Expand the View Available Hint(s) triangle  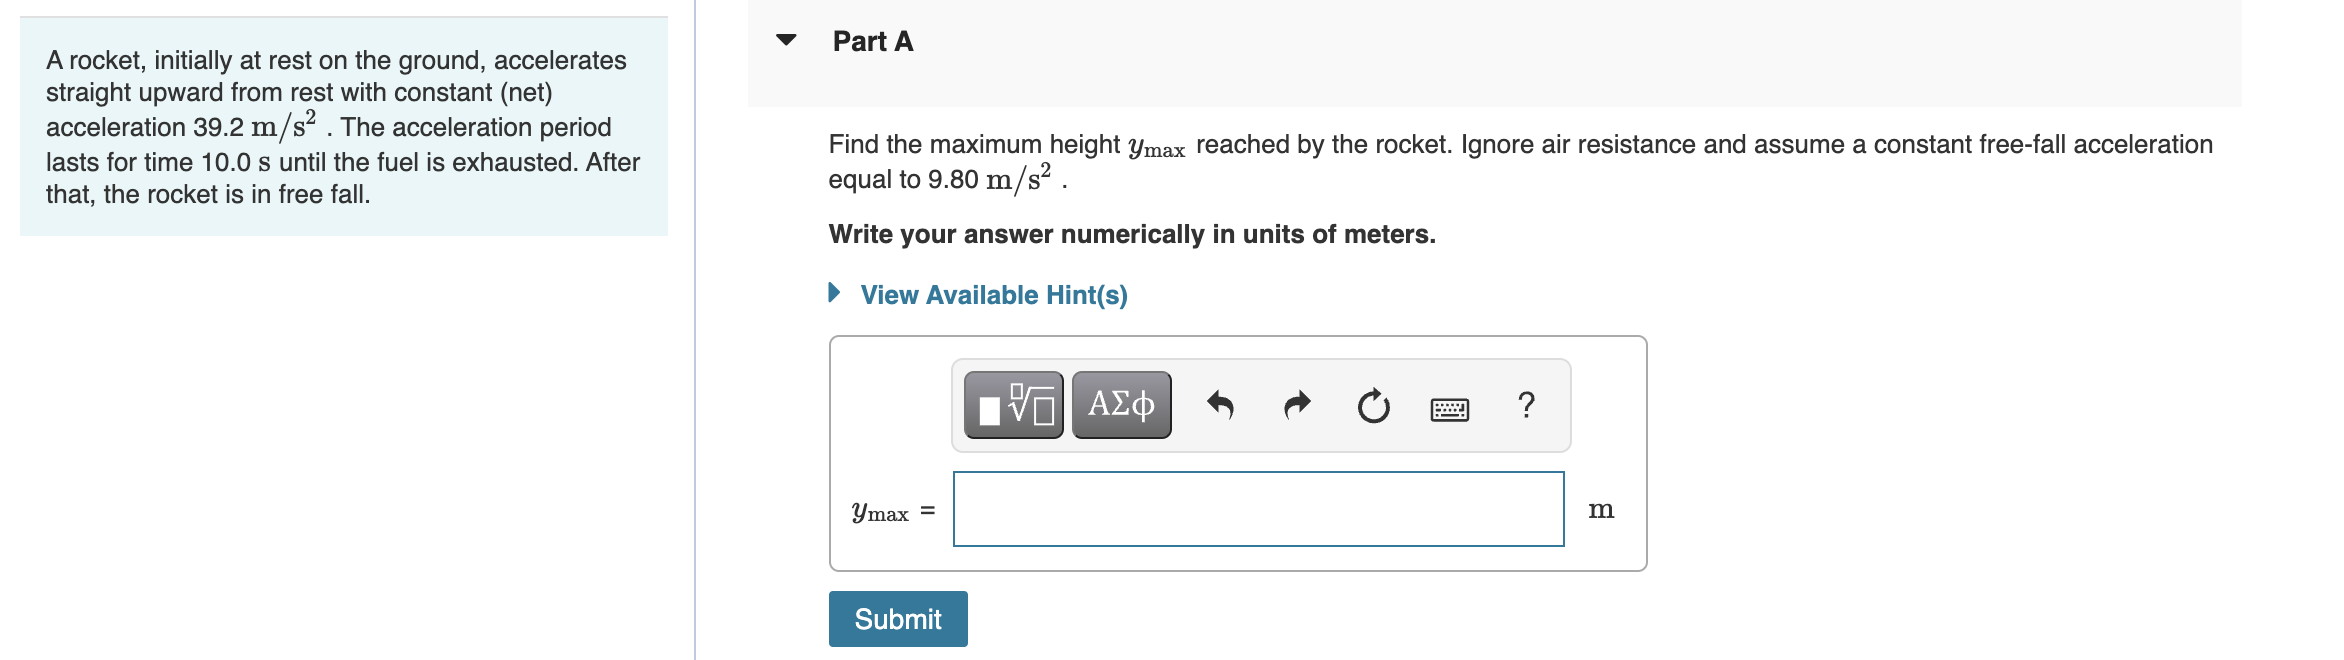[x=833, y=293]
